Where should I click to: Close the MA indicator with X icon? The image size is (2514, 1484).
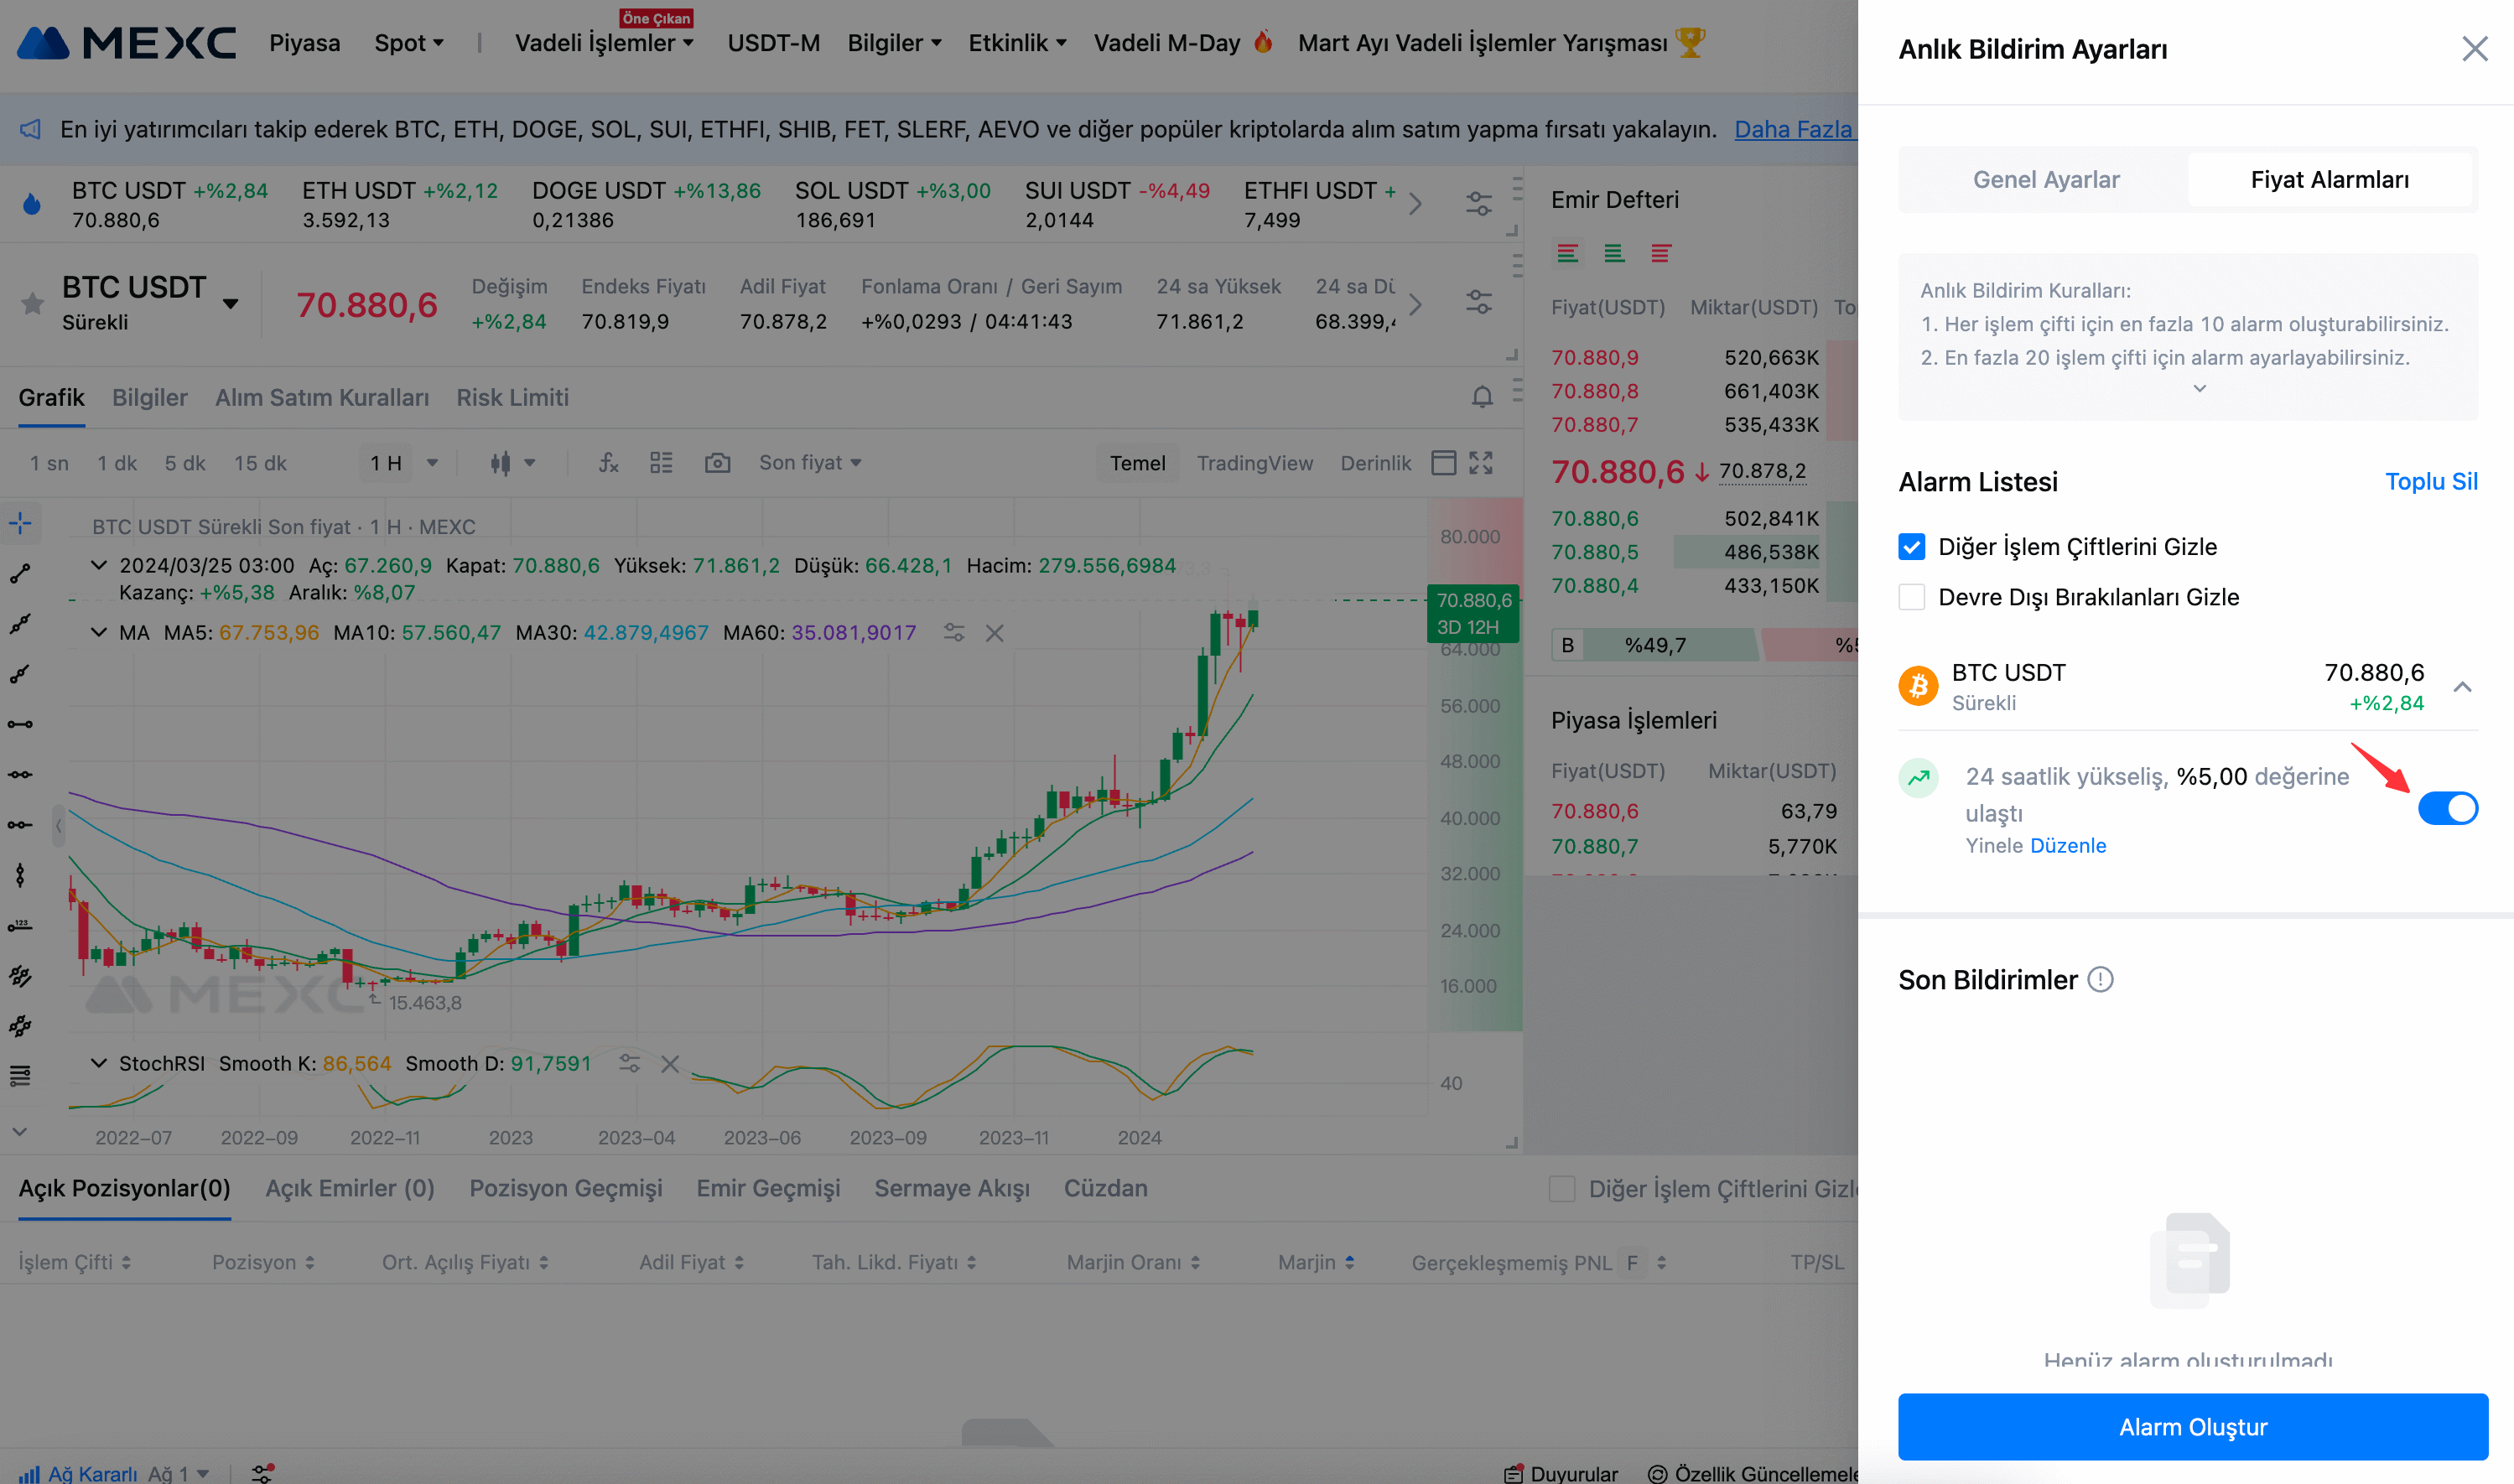point(994,633)
